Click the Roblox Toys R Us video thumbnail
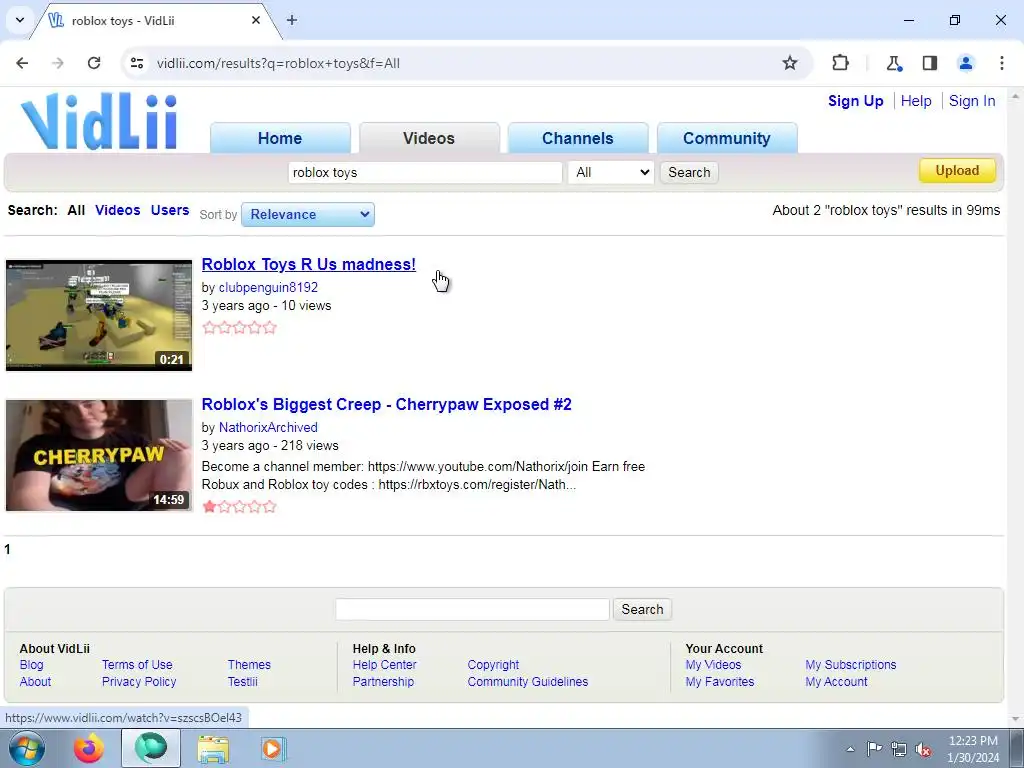The width and height of the screenshot is (1024, 768). tap(99, 315)
